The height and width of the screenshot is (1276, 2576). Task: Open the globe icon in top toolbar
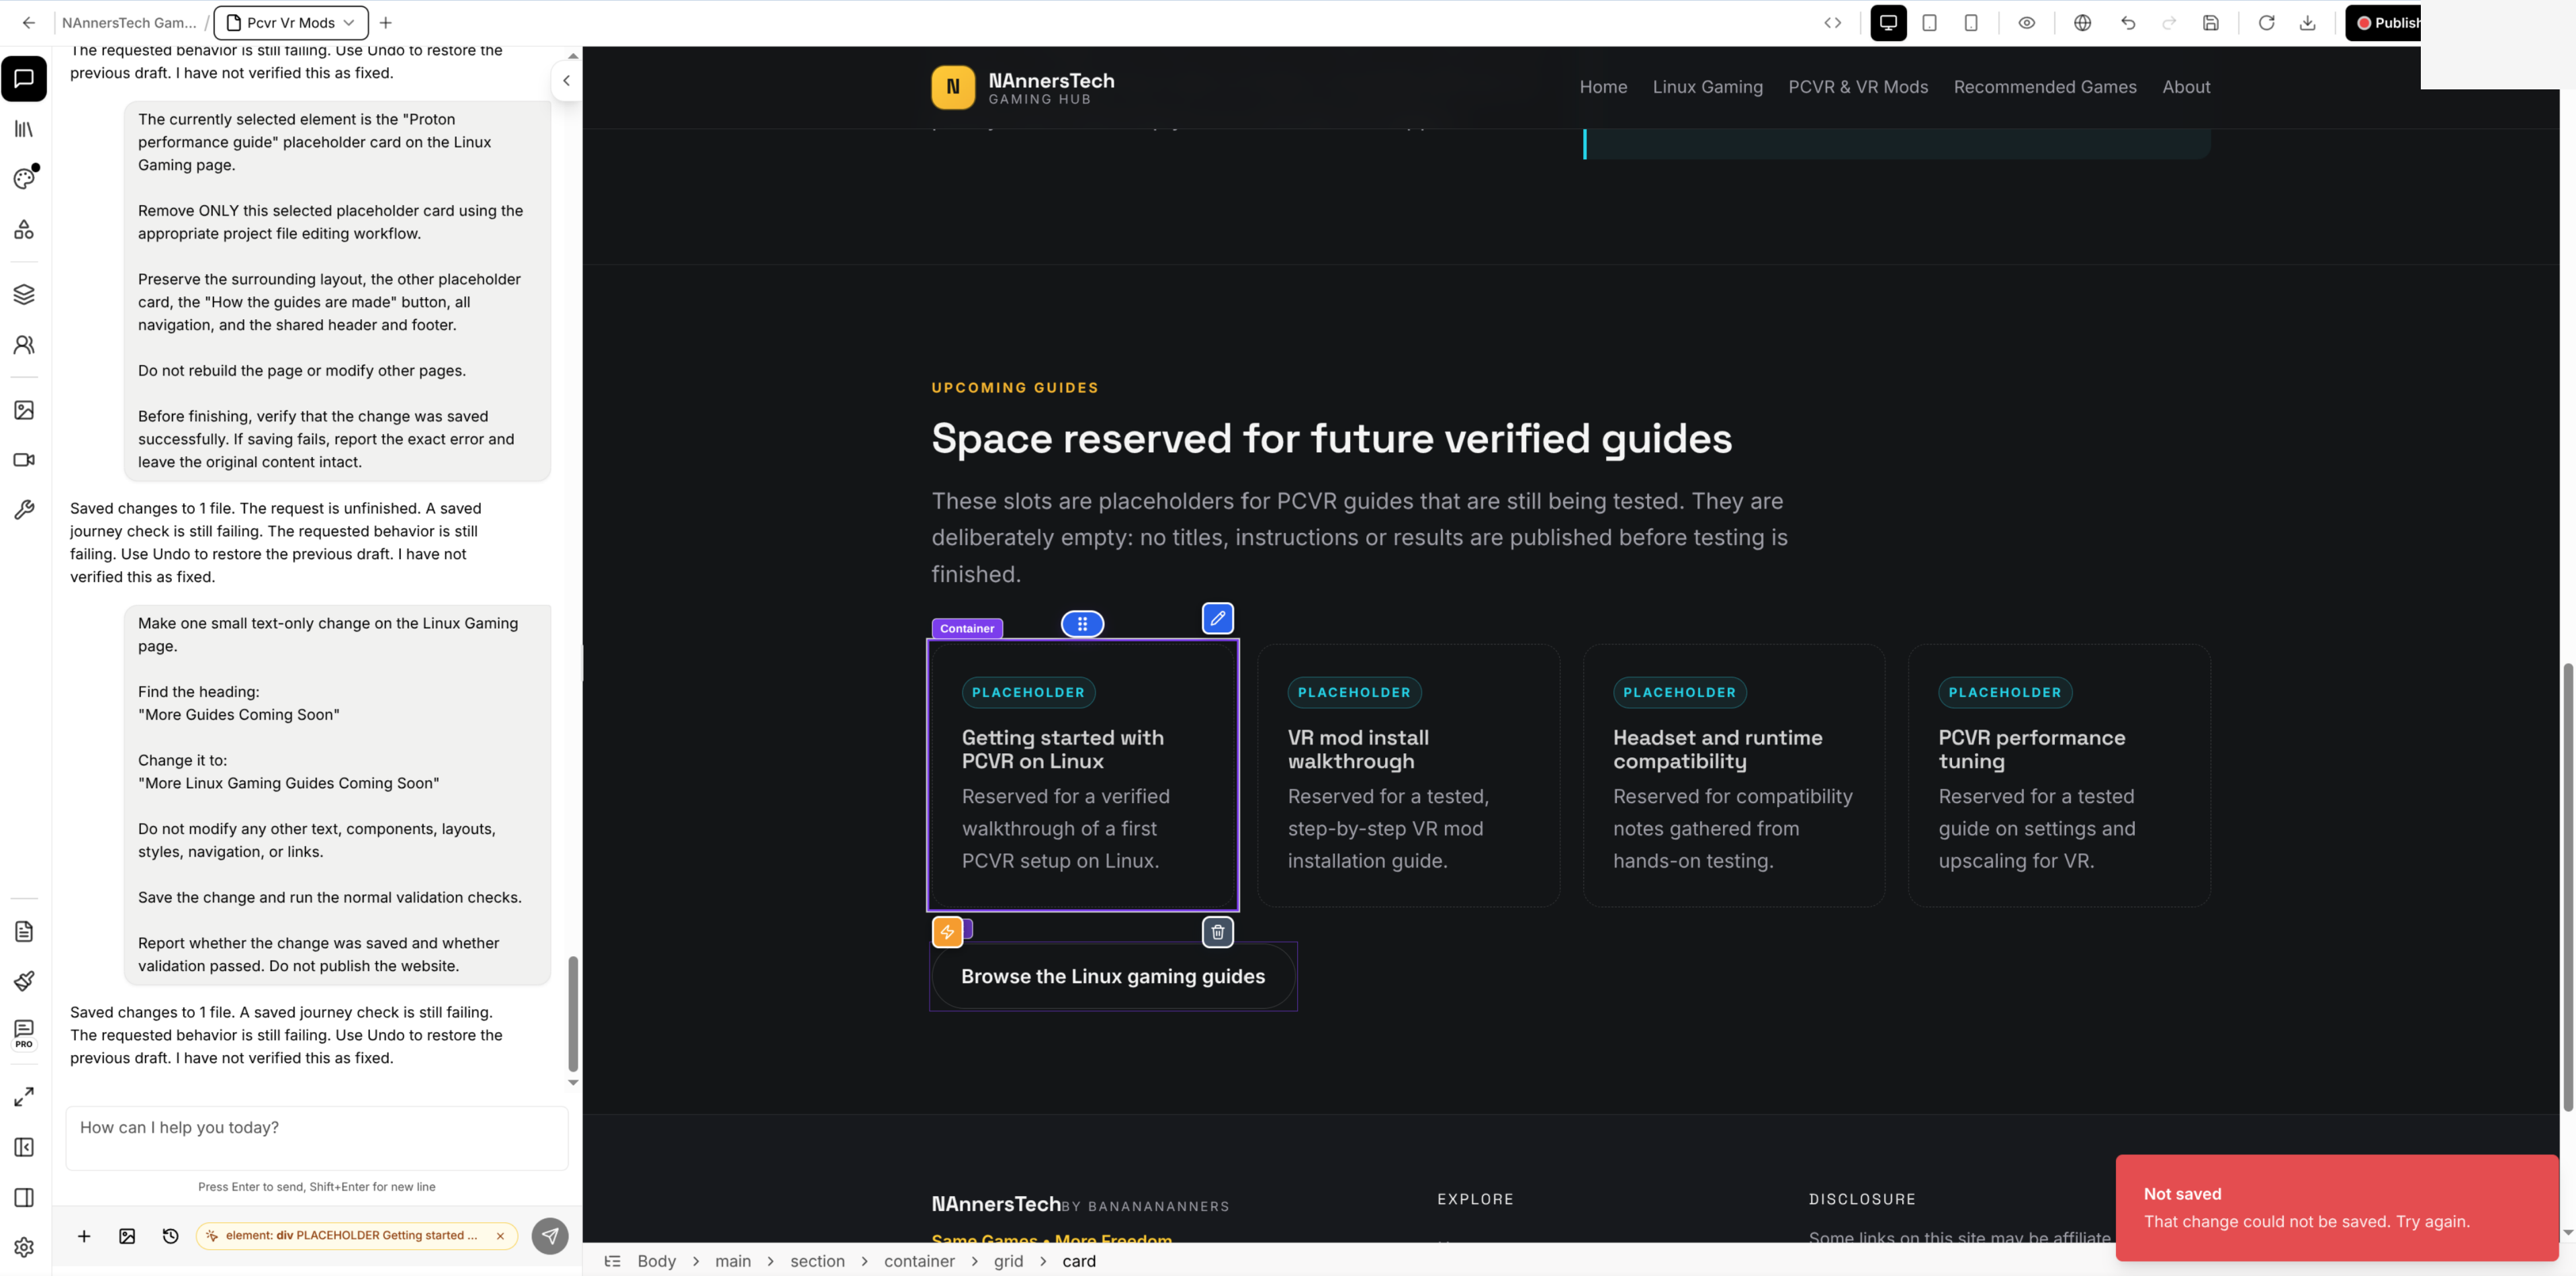(x=2082, y=23)
